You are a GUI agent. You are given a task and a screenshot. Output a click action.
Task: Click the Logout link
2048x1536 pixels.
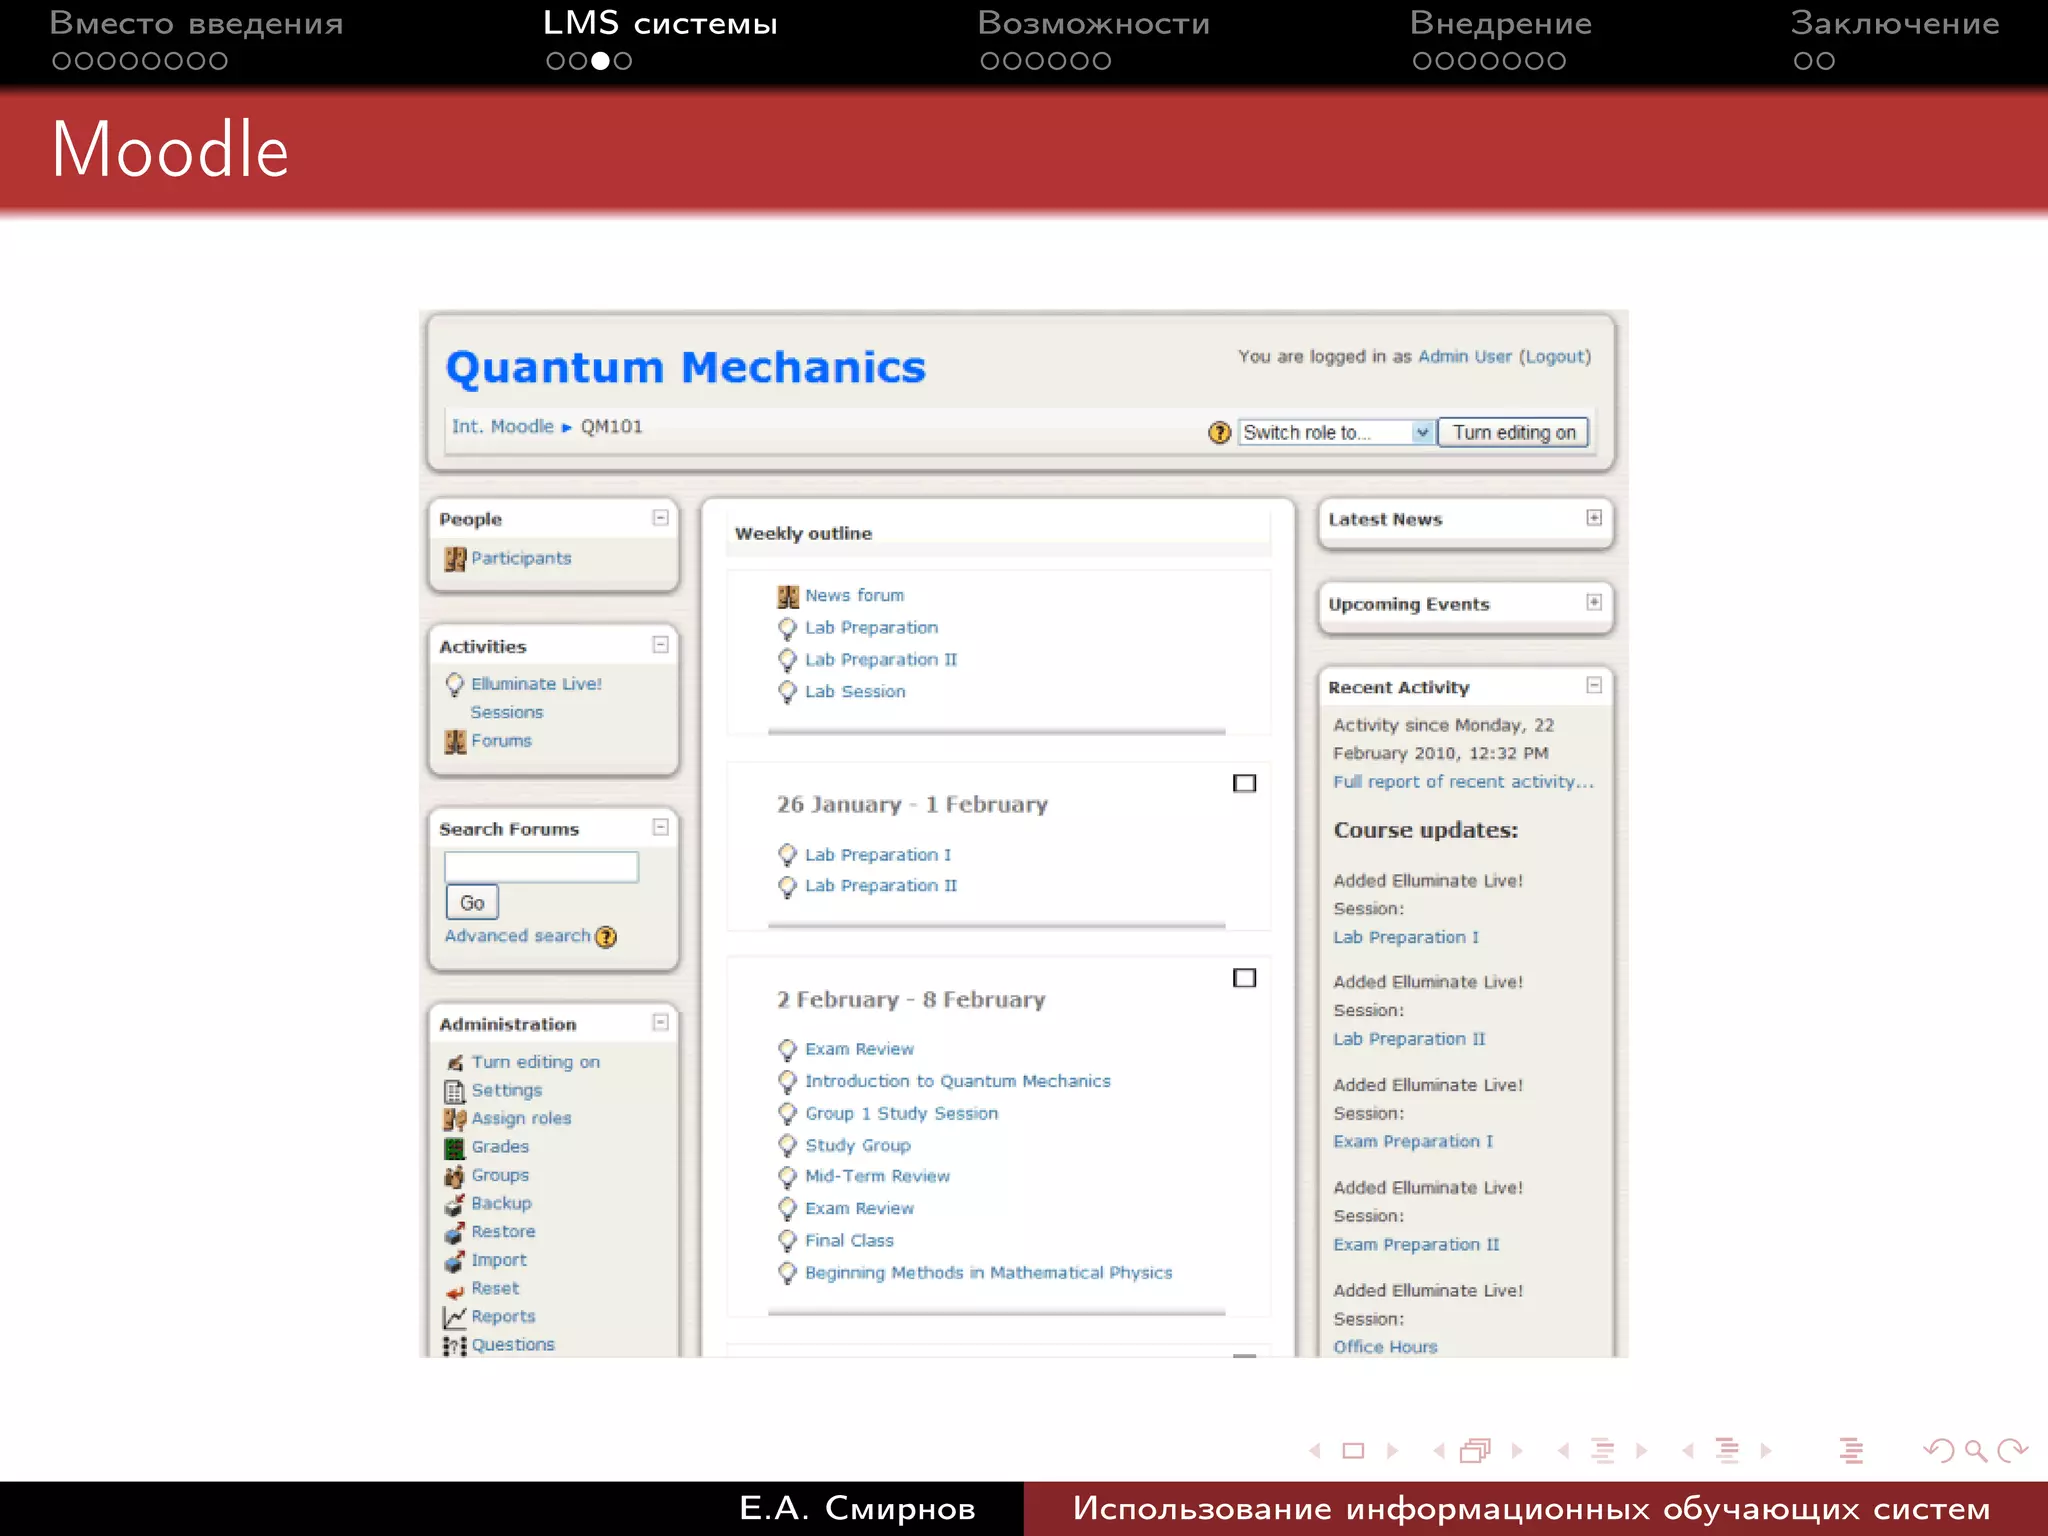point(1555,357)
